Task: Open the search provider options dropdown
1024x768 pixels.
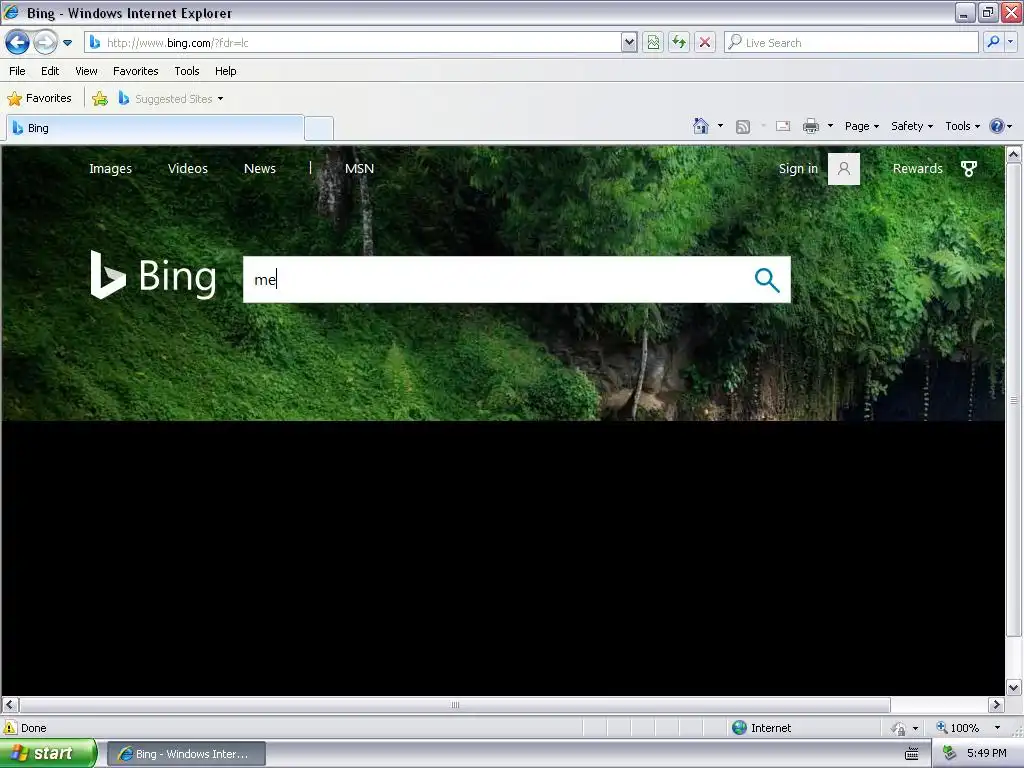Action: tap(1010, 43)
